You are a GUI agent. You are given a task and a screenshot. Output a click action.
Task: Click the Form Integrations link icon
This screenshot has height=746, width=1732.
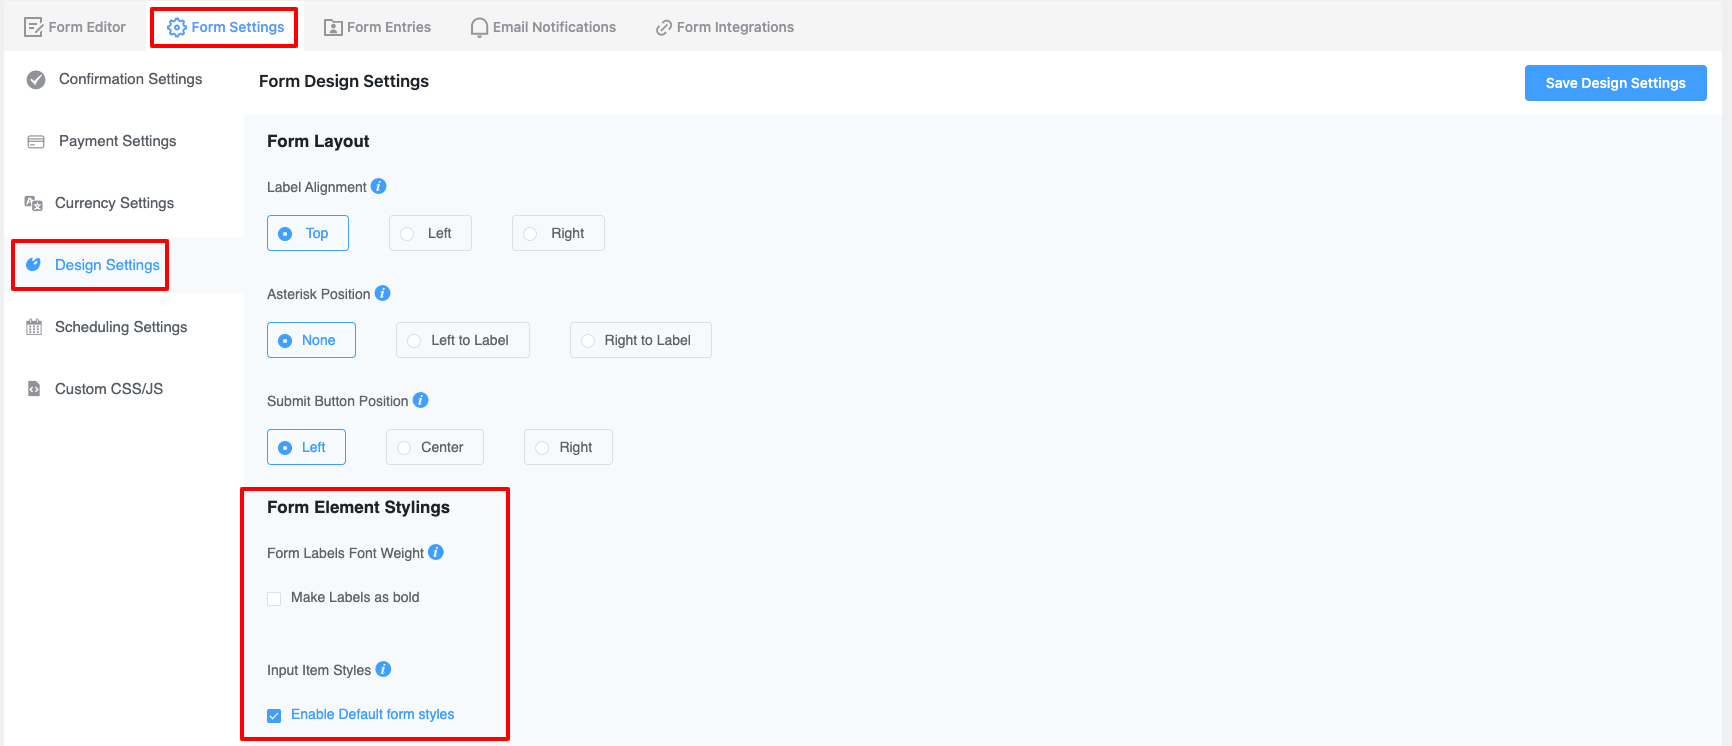click(x=663, y=28)
